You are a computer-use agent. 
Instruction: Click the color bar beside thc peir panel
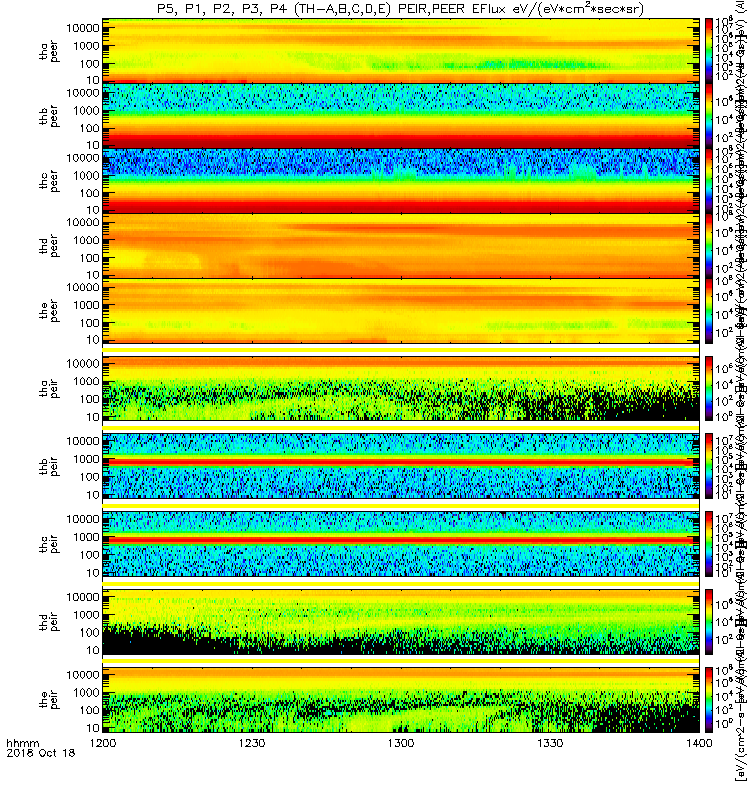pos(709,544)
